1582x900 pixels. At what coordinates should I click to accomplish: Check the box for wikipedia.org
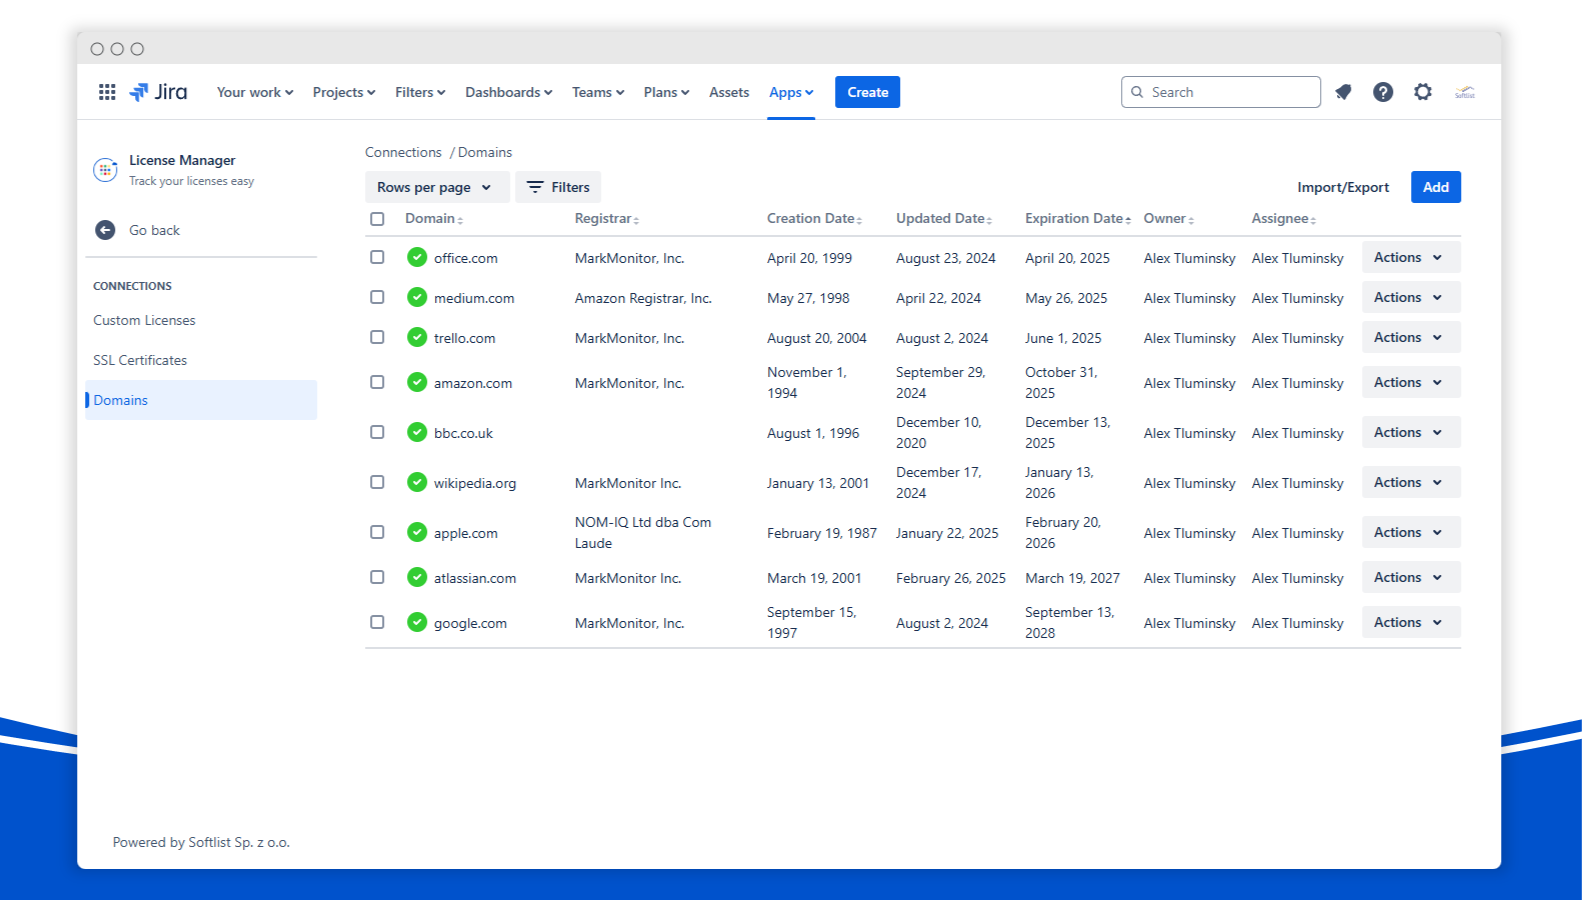[x=377, y=482]
